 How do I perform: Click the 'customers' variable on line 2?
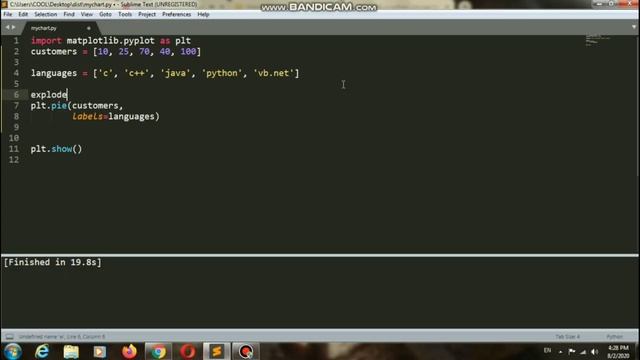[x=54, y=52]
